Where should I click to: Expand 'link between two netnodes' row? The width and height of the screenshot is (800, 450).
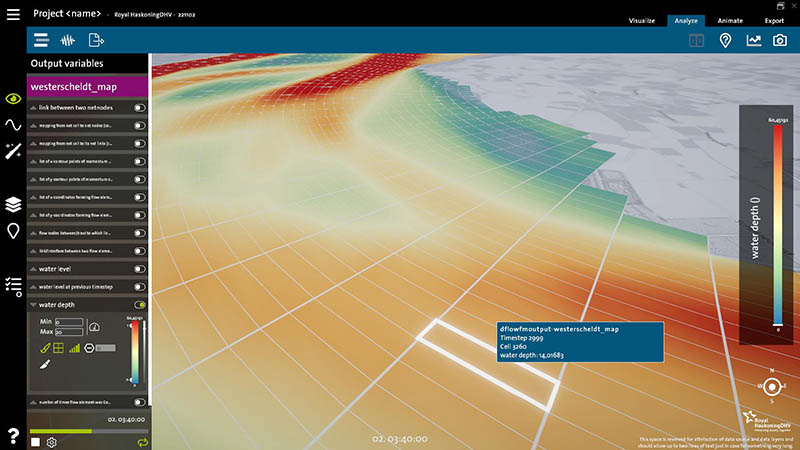(33, 108)
